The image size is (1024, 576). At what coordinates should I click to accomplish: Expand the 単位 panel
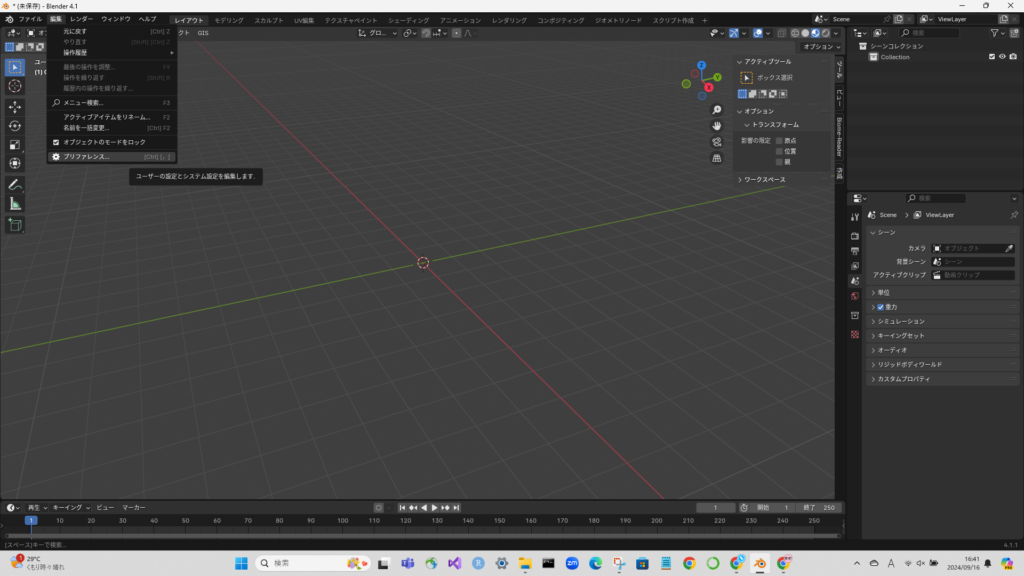pyautogui.click(x=884, y=293)
